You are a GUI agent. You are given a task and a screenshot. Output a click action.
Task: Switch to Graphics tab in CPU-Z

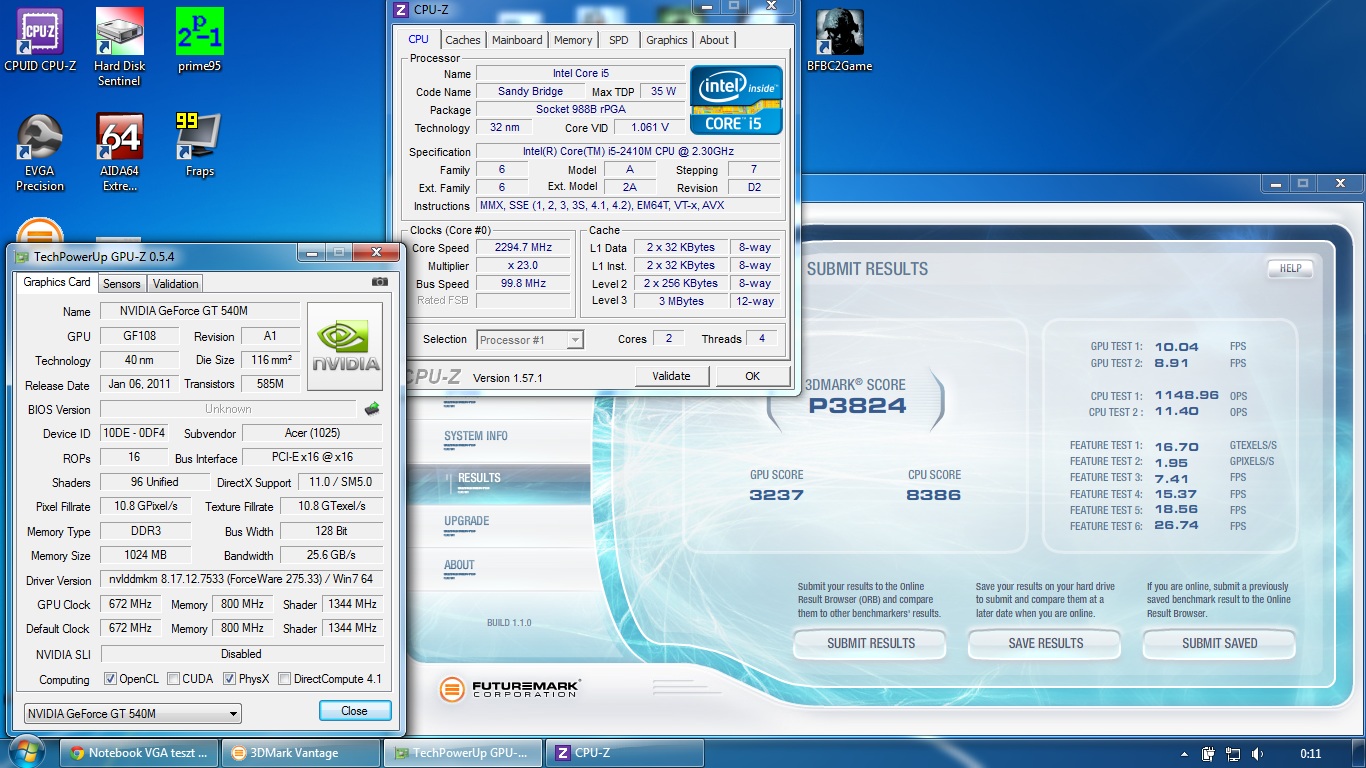point(666,40)
